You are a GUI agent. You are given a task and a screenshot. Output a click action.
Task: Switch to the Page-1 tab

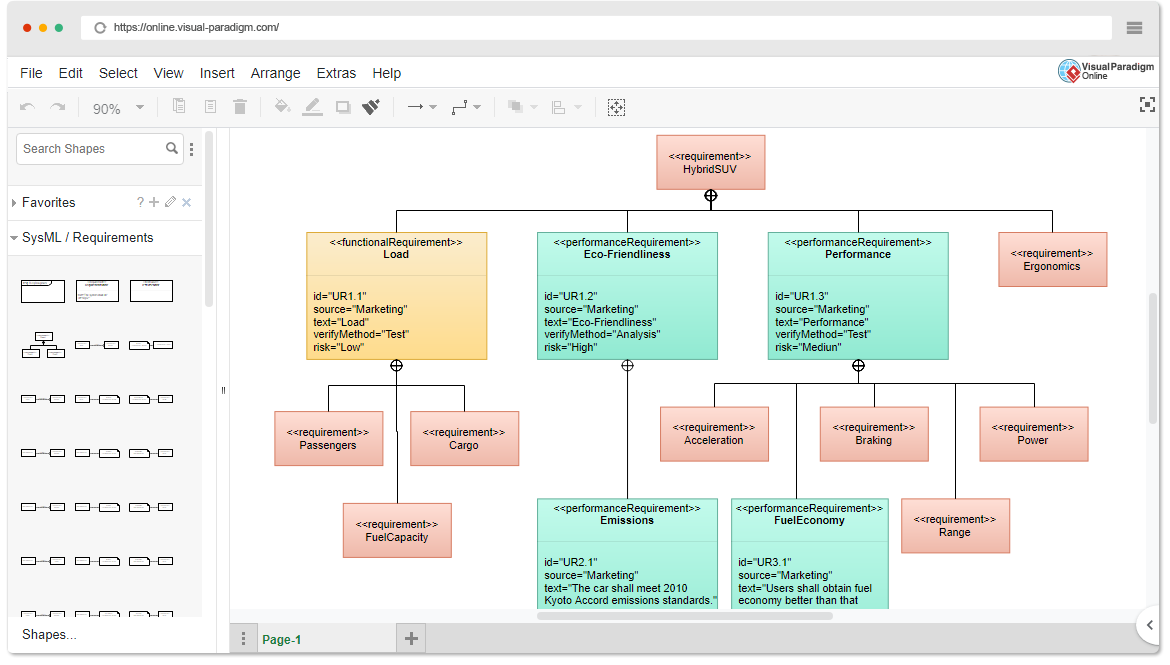283,636
